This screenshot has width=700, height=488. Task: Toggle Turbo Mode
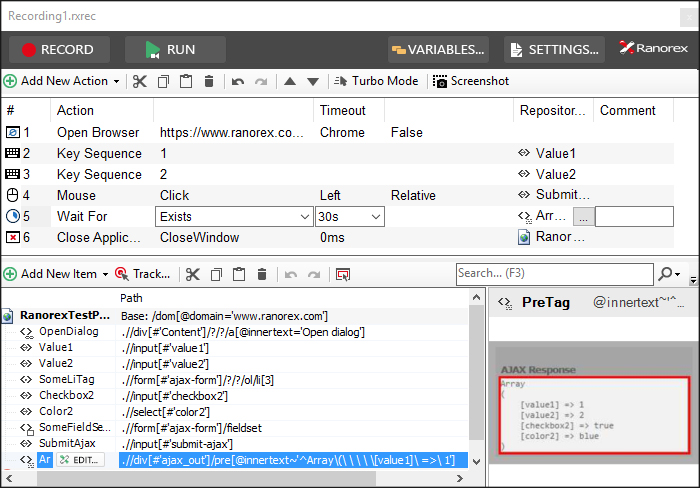376,81
